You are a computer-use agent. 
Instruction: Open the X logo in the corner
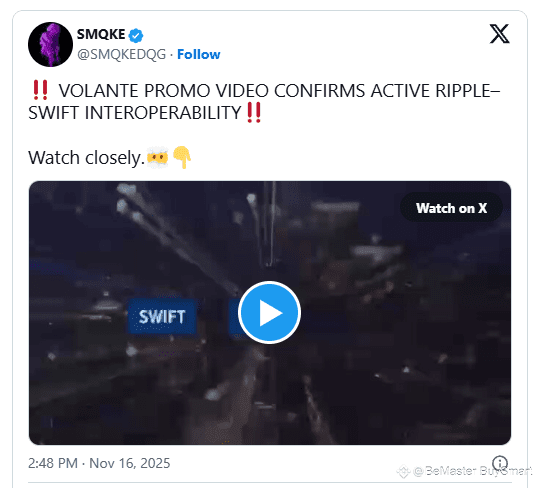[x=499, y=34]
